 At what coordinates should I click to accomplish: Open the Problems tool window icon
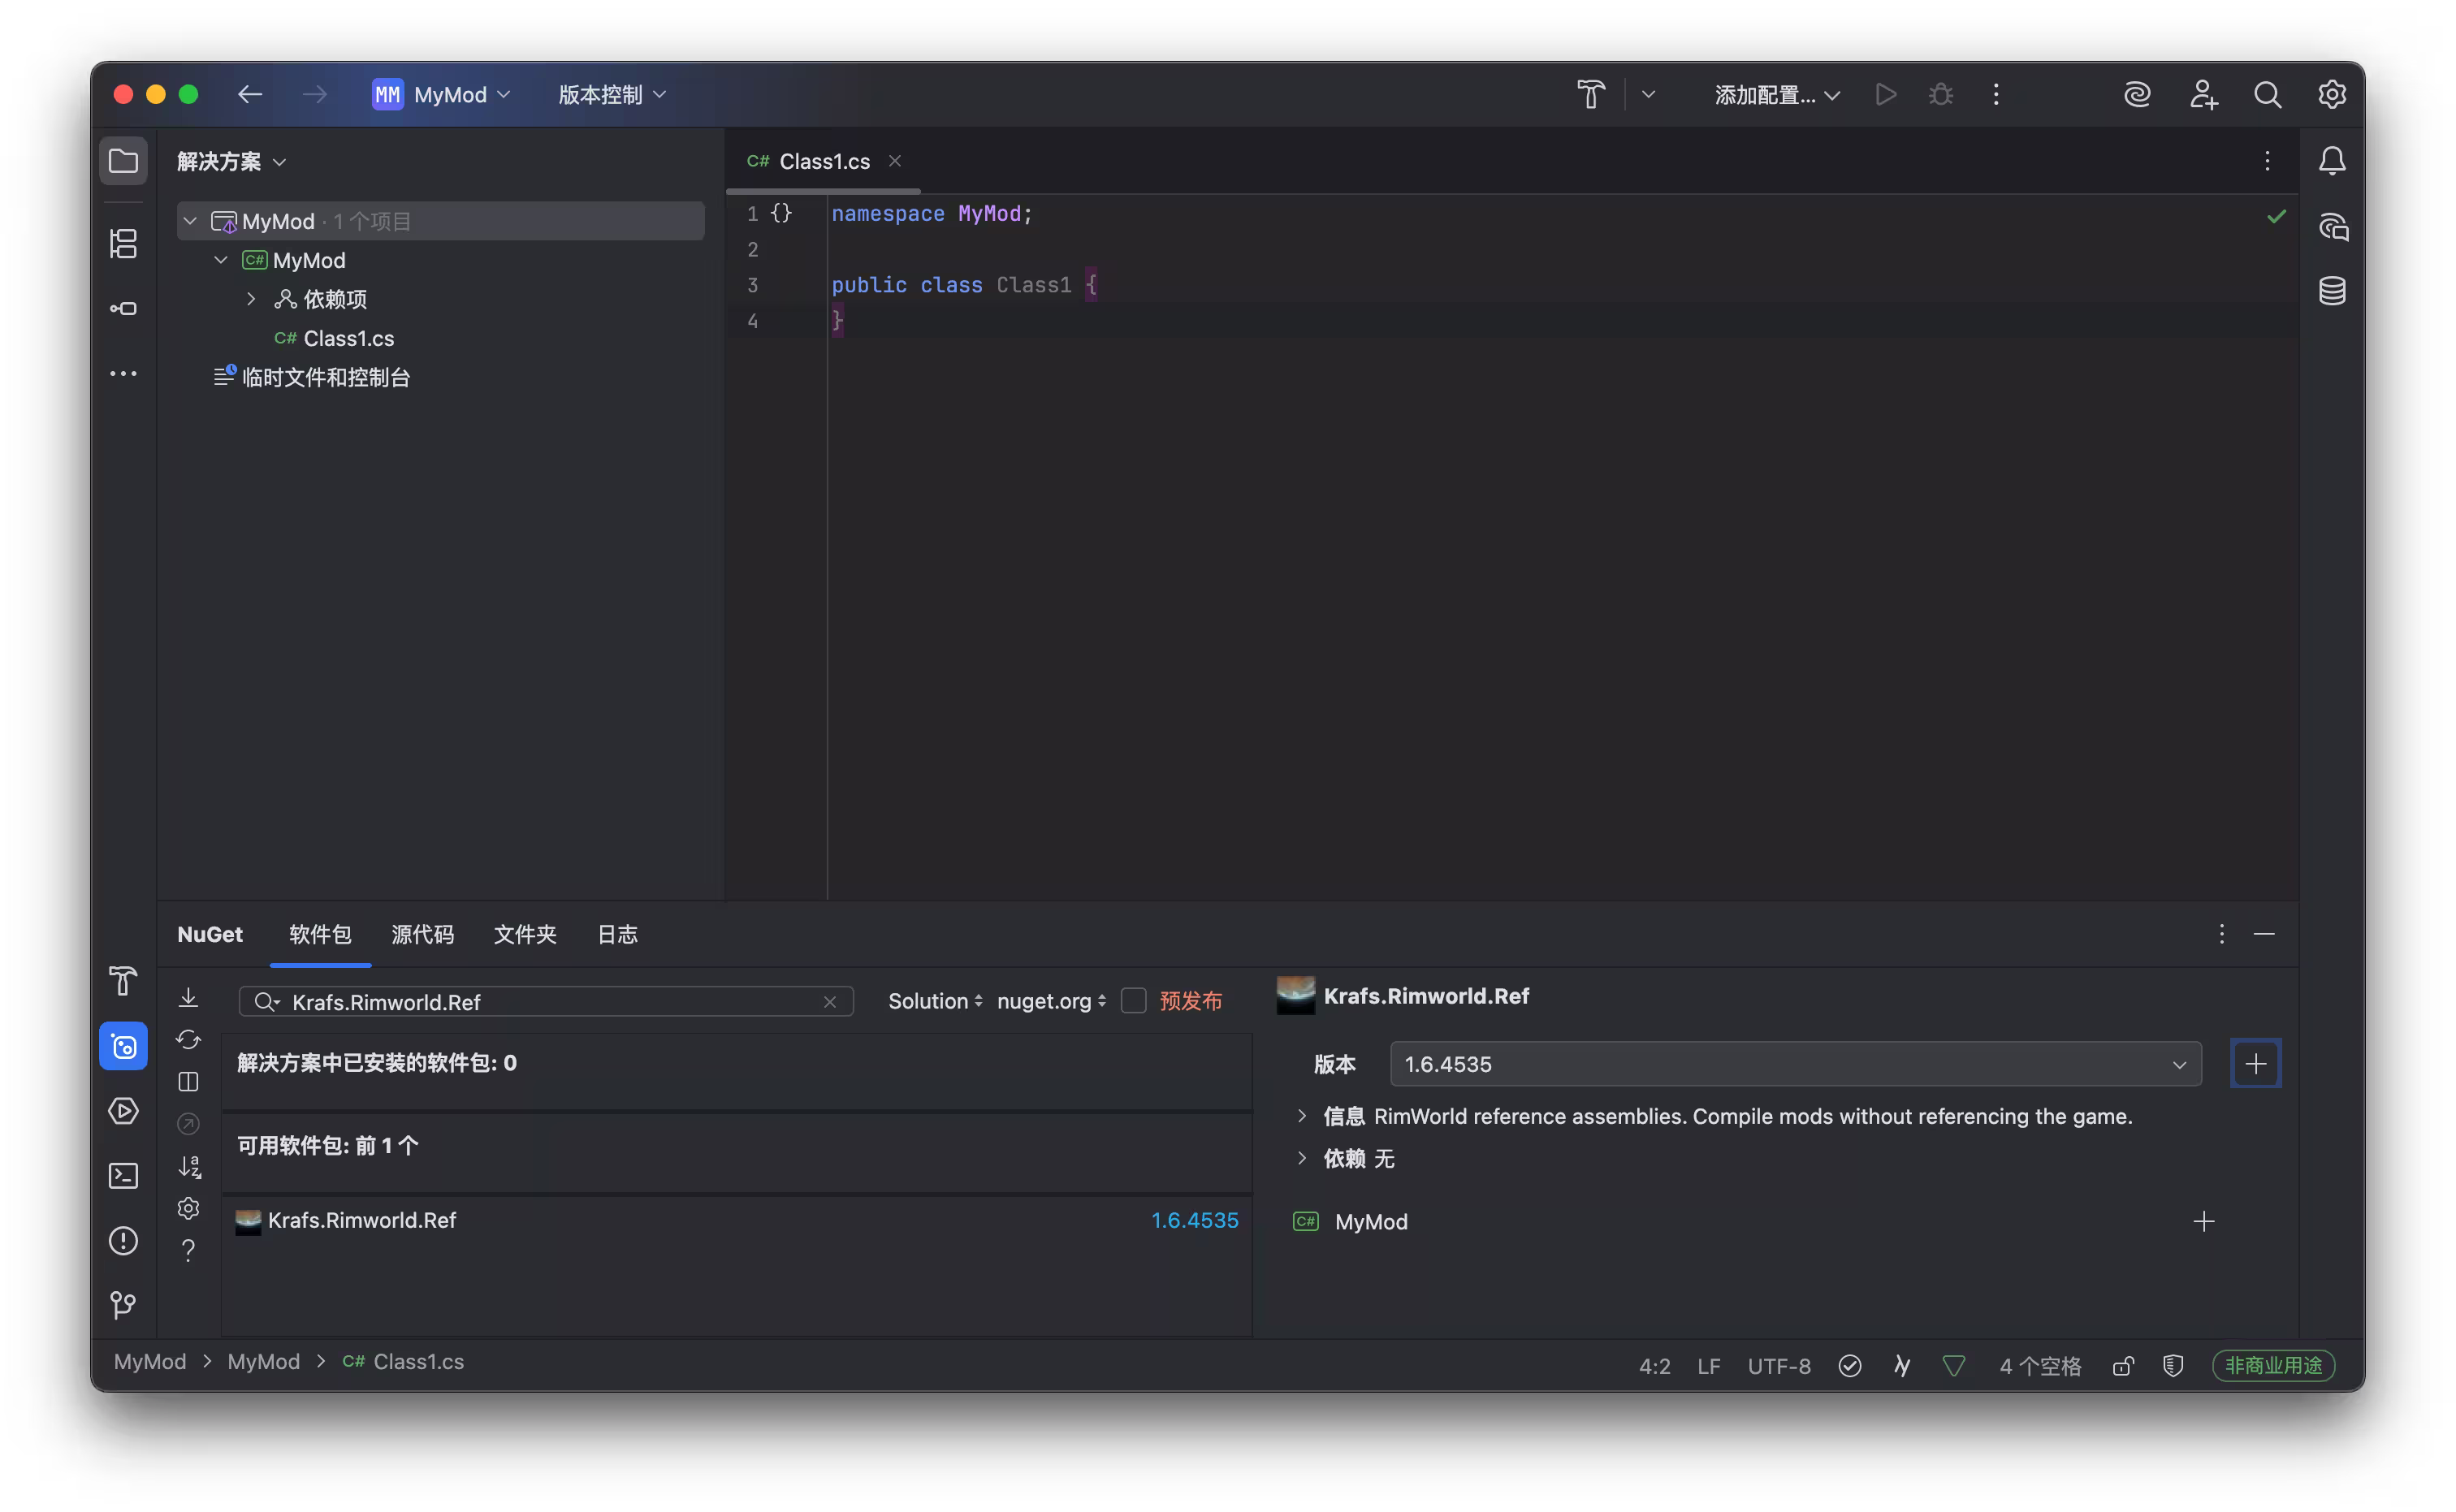pyautogui.click(x=123, y=1241)
